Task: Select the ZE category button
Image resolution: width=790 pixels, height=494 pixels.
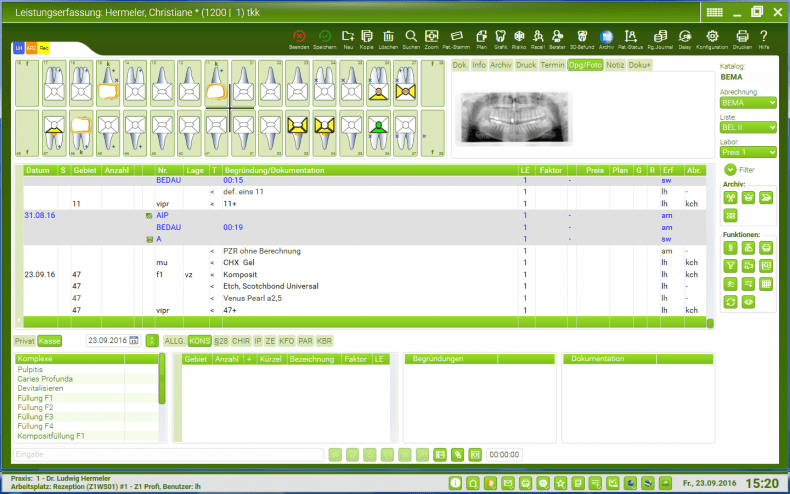Action: coord(270,341)
